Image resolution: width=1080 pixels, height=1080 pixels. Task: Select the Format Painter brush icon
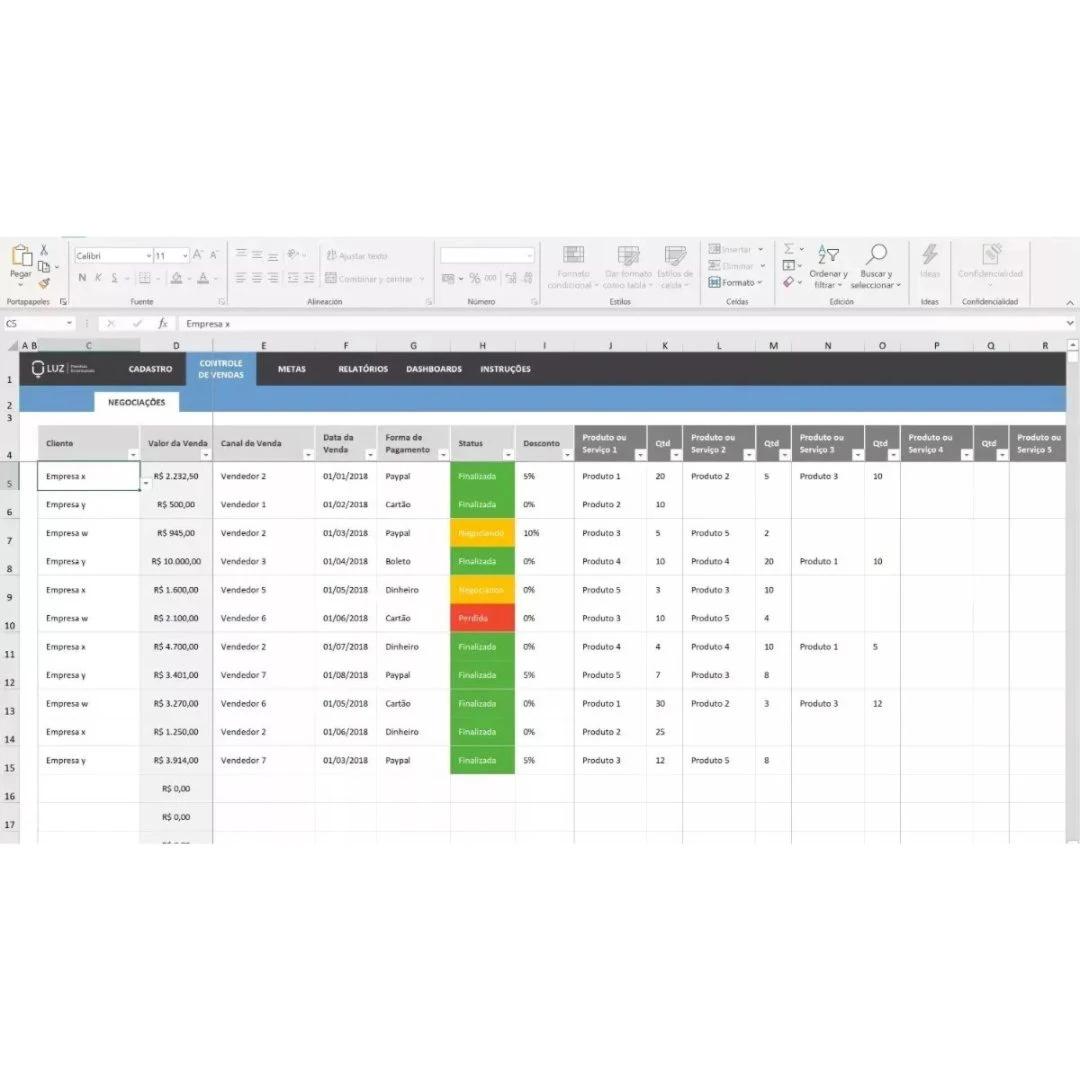tap(44, 284)
